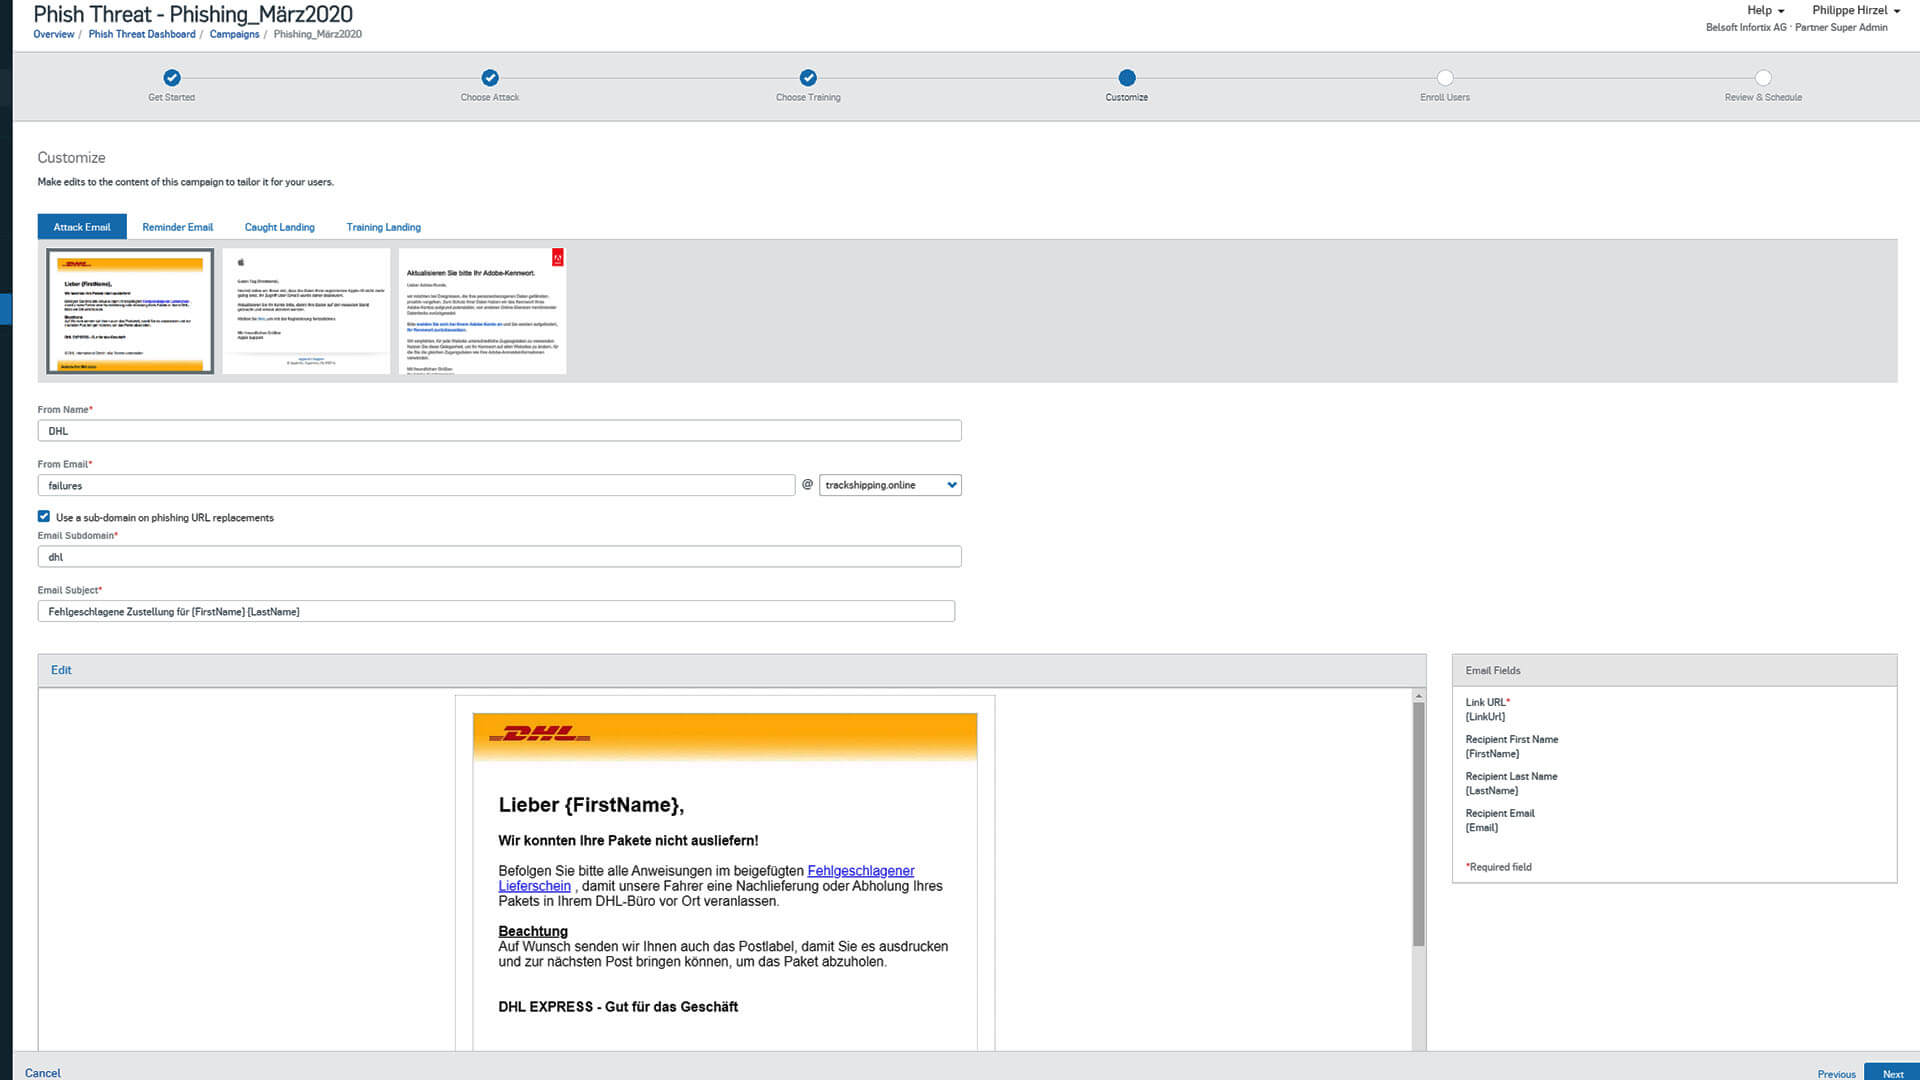Click the Email Fields panel header
This screenshot has width=1920, height=1080.
pyautogui.click(x=1674, y=670)
